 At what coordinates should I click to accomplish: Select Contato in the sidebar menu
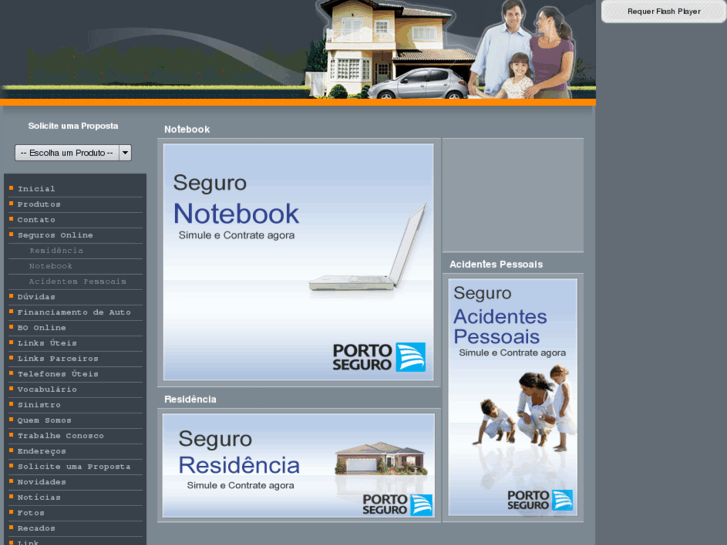tap(36, 220)
